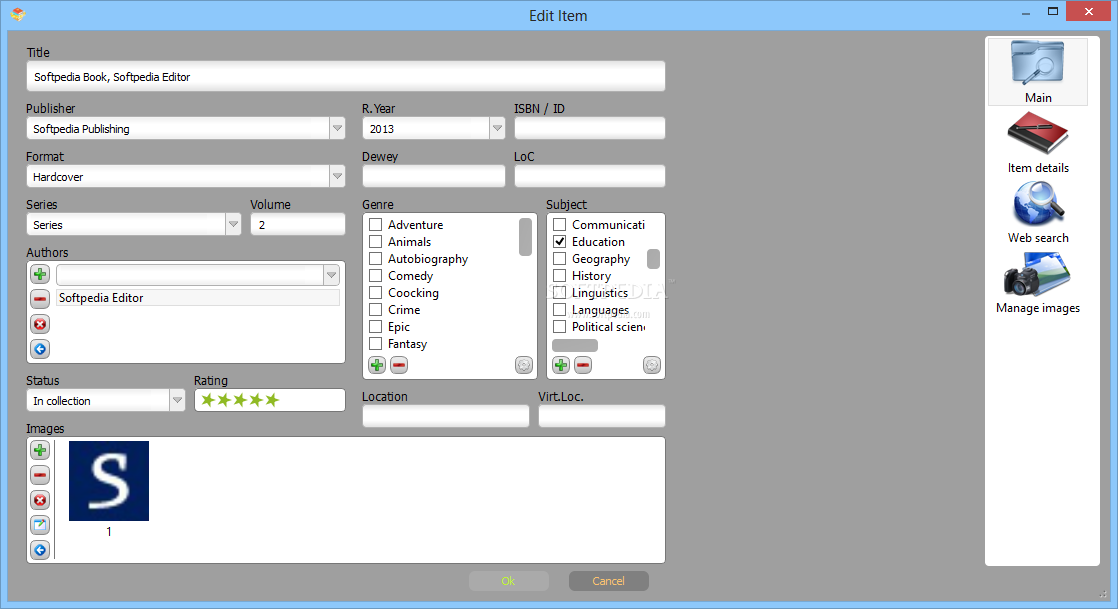1118x609 pixels.
Task: Click blue arrow icon in Images panel
Action: click(x=40, y=550)
